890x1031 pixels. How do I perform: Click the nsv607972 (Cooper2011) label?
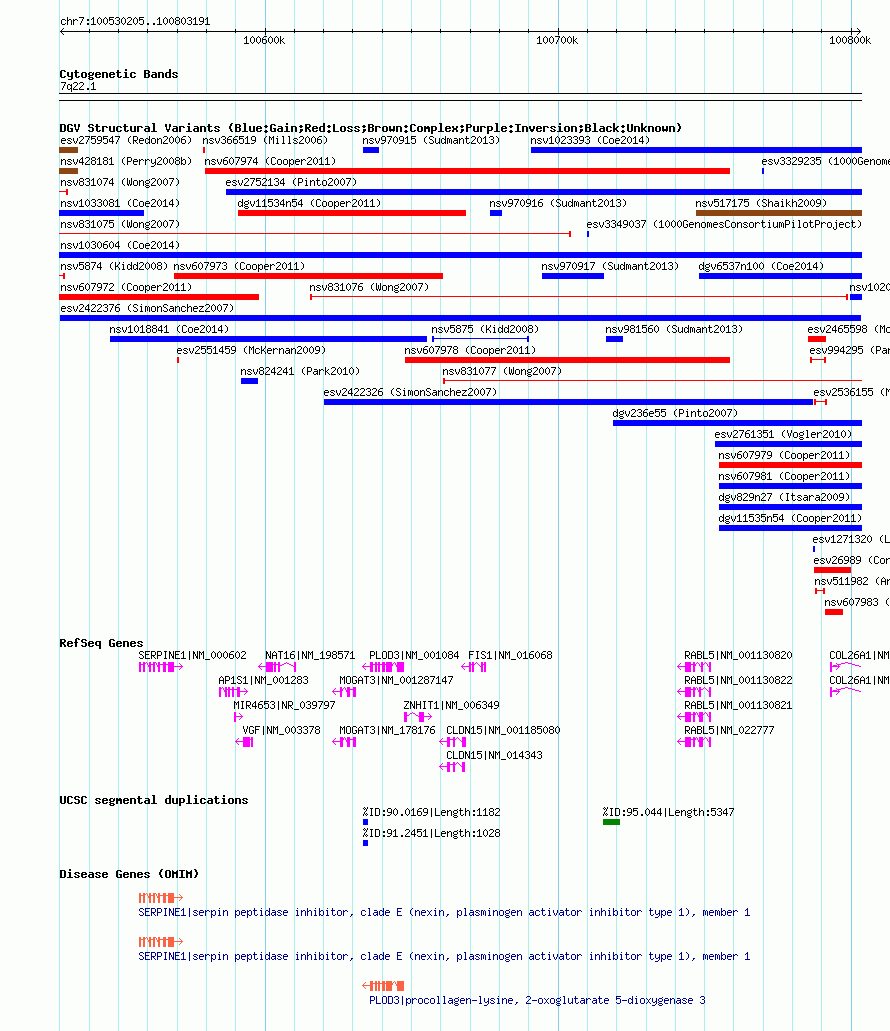point(126,287)
